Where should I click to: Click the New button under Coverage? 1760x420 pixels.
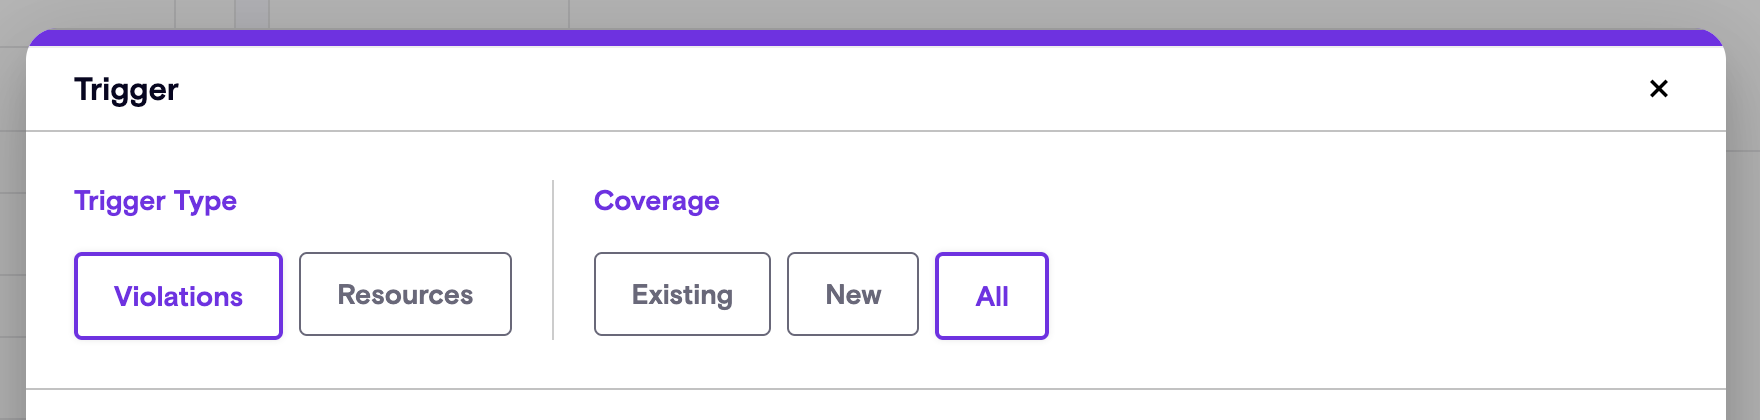pyautogui.click(x=853, y=295)
